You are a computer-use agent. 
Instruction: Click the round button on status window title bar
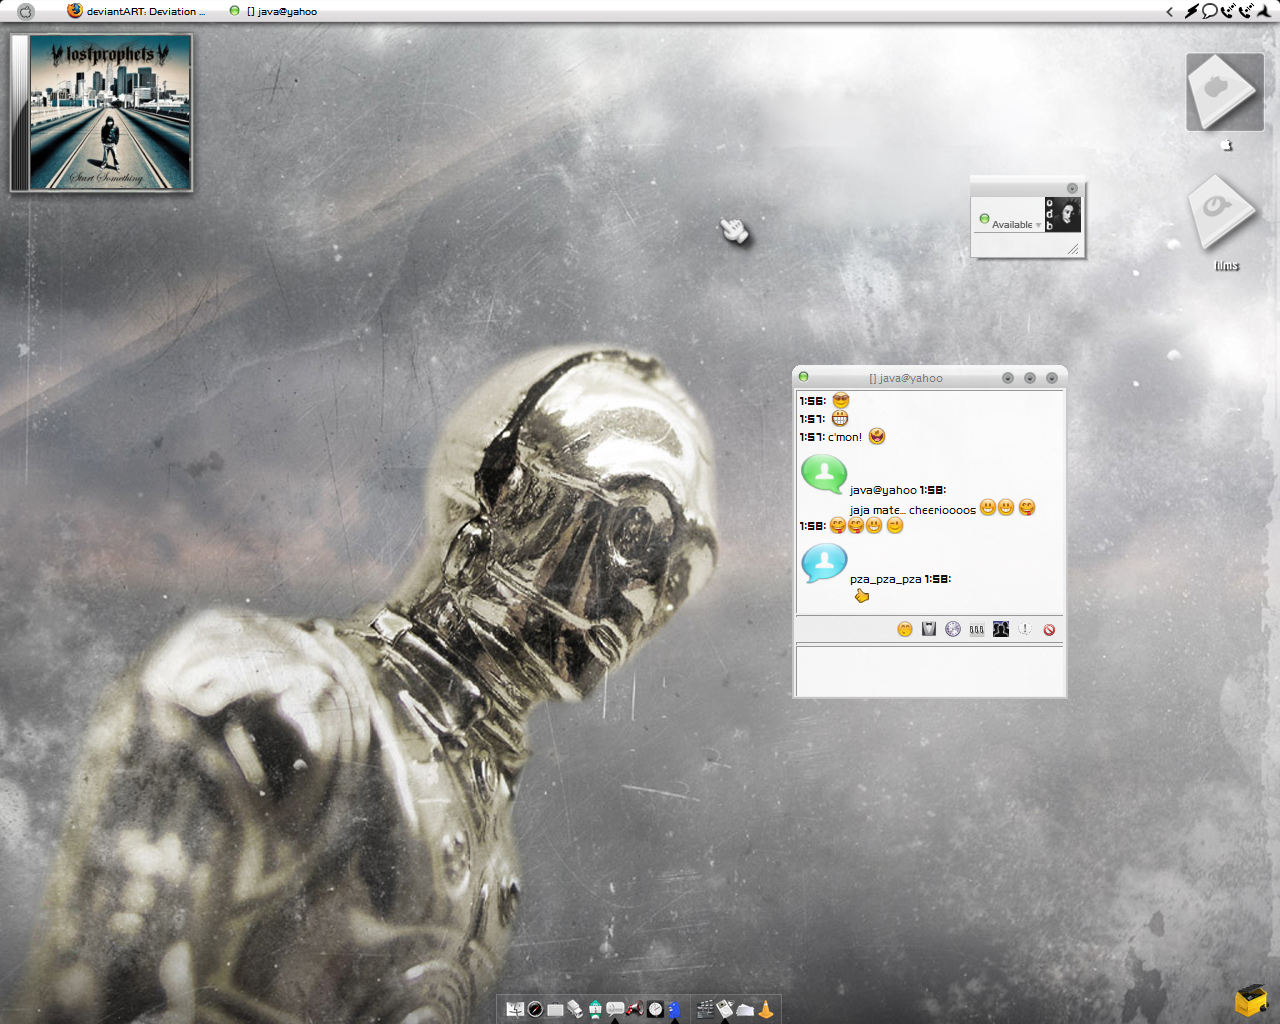pos(1072,188)
